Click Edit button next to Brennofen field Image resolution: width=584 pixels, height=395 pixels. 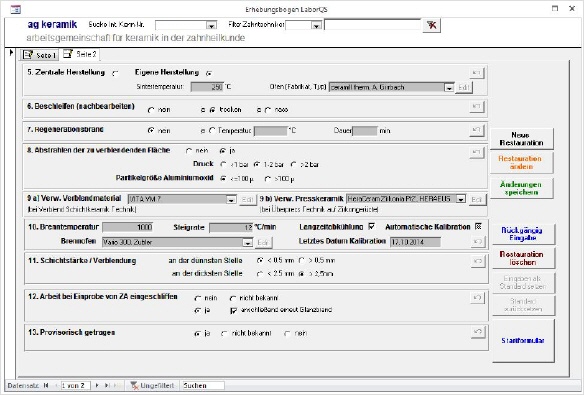point(263,242)
